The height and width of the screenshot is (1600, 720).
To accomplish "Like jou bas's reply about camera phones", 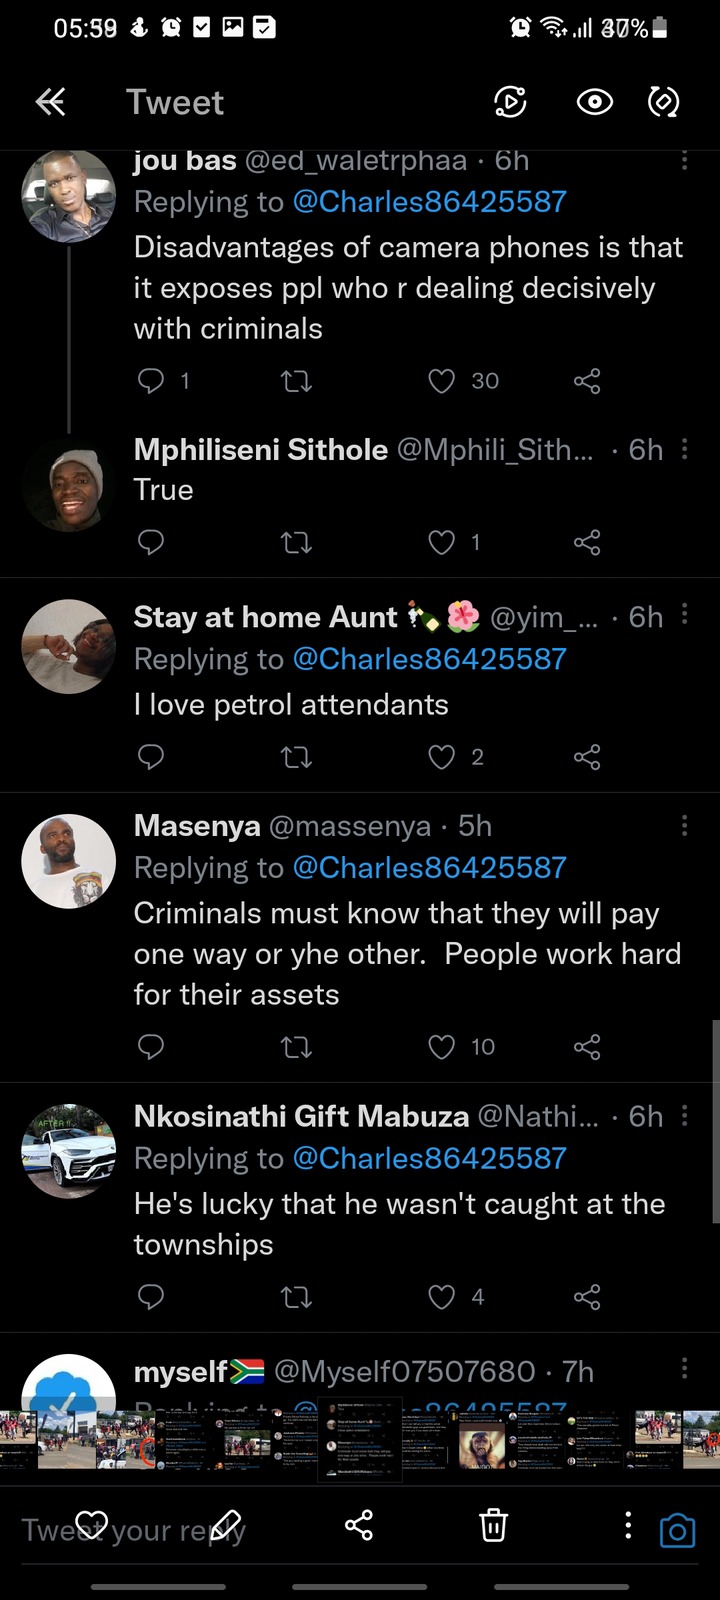I will 442,381.
